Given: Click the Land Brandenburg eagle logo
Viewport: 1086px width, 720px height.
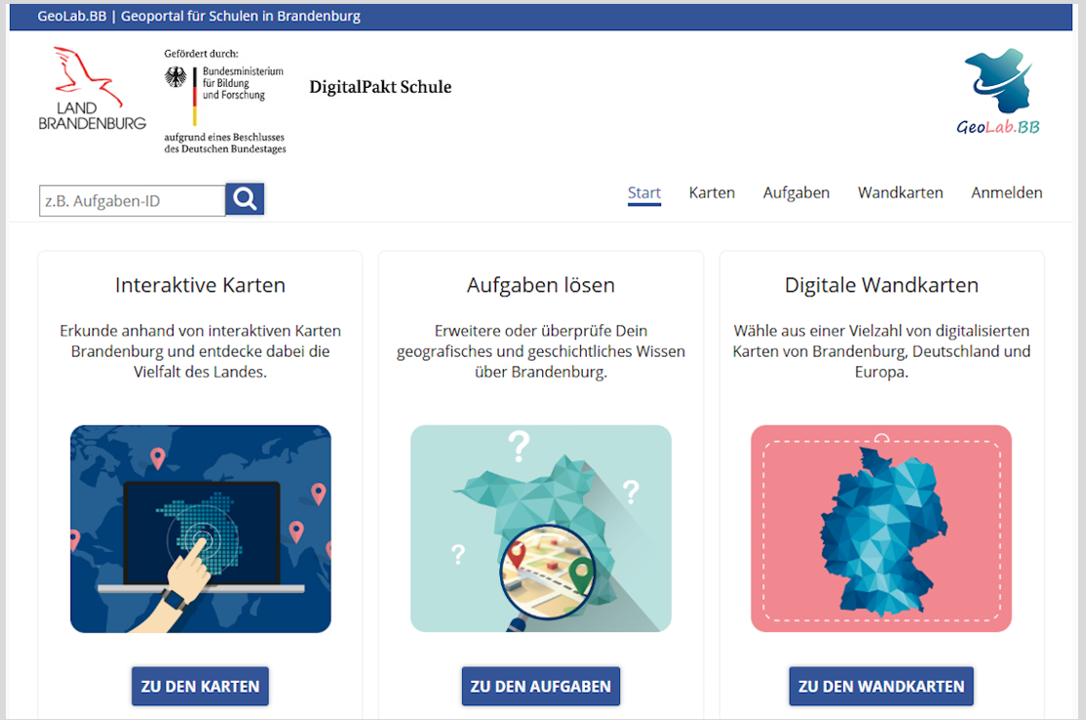Looking at the screenshot, I should click(91, 89).
